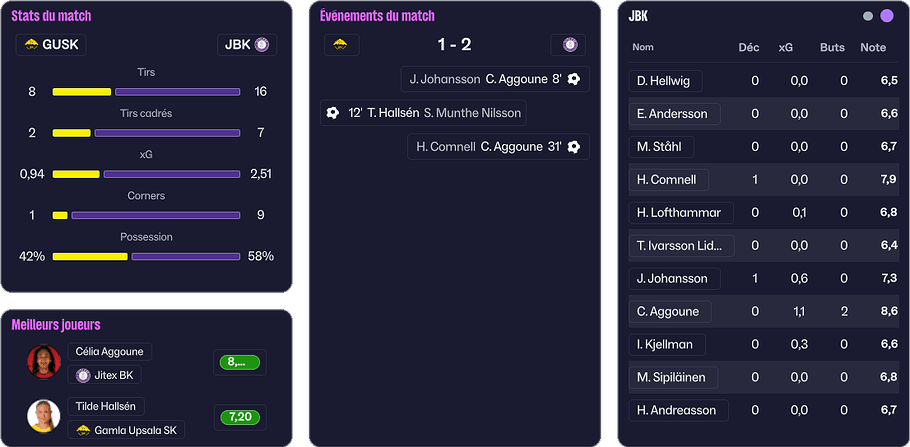
Task: Click the purple possession bar for JBK
Action: (185, 256)
